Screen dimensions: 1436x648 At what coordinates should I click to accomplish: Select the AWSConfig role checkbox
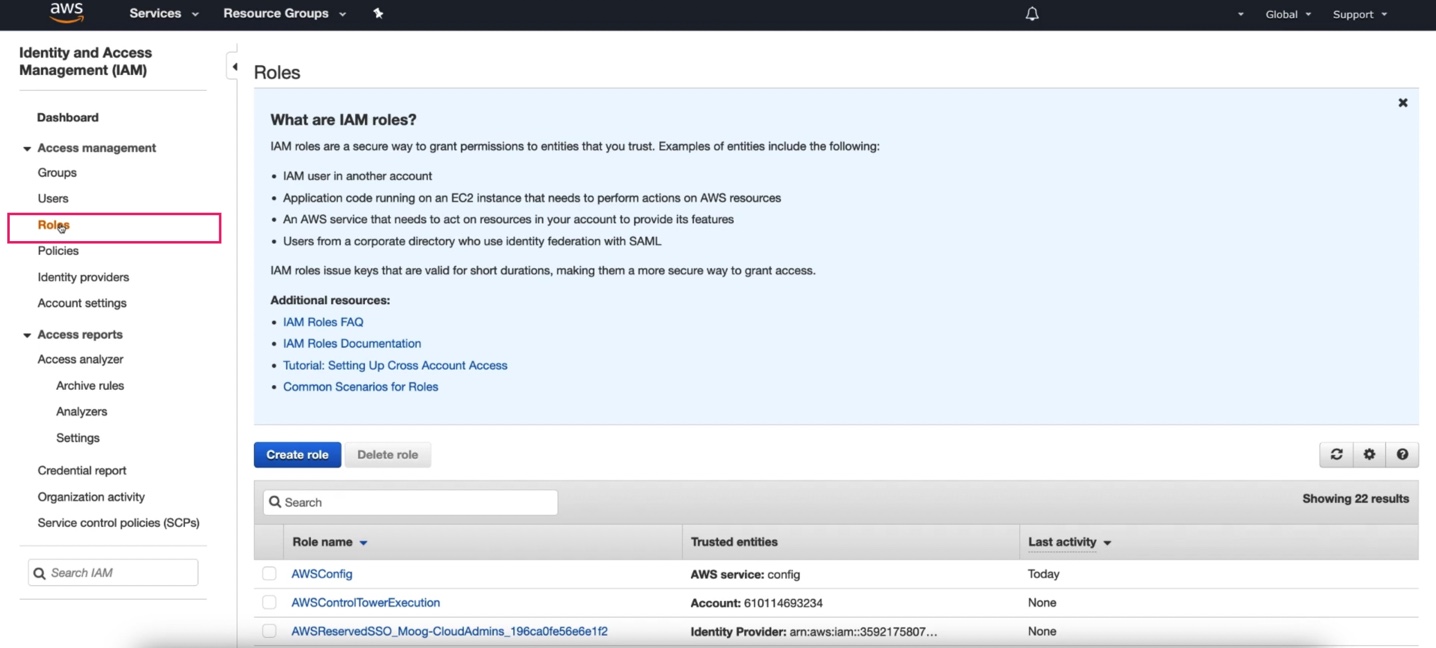[269, 574]
